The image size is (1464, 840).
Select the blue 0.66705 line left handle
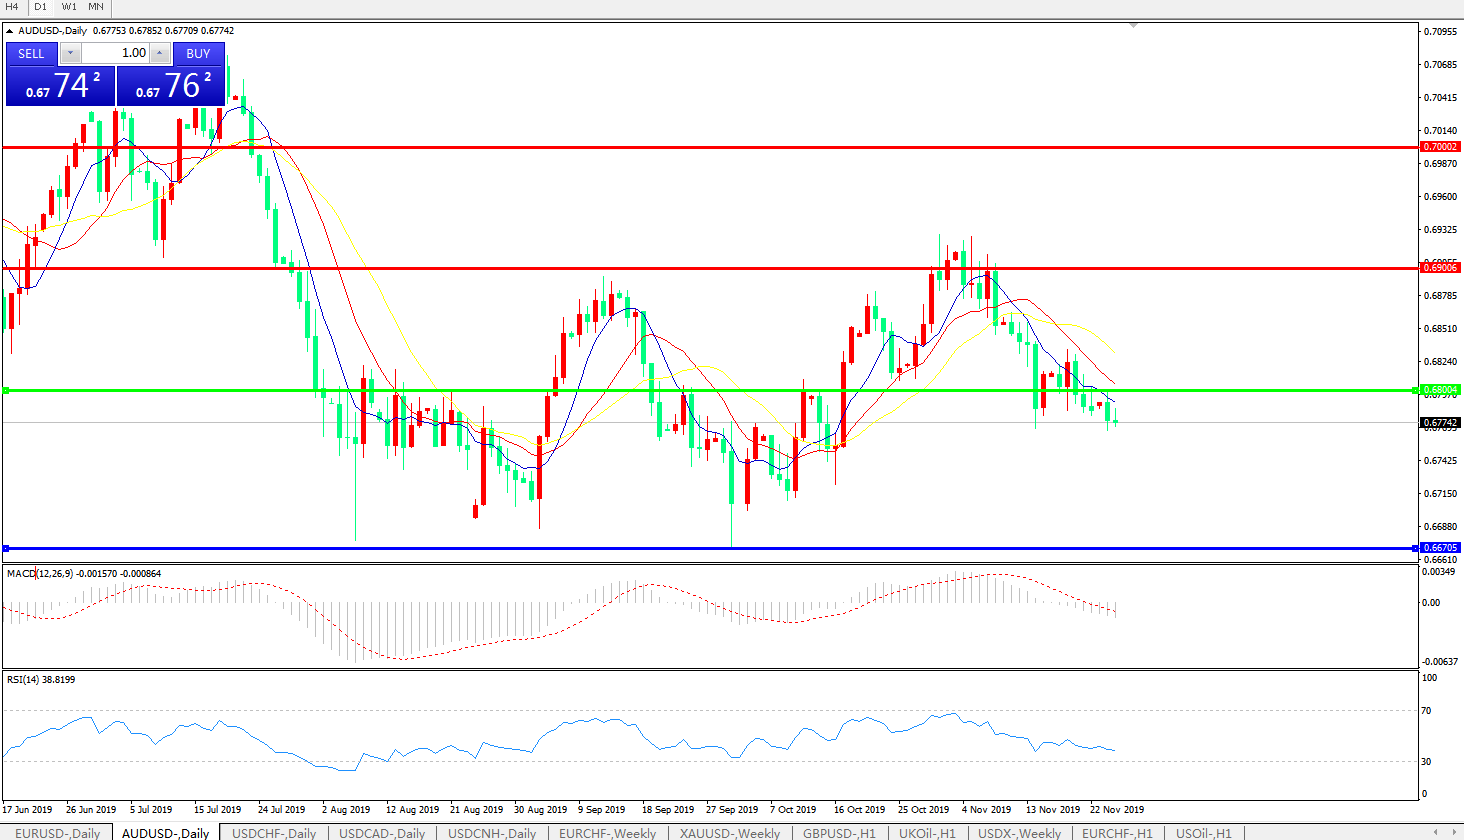click(x=6, y=548)
